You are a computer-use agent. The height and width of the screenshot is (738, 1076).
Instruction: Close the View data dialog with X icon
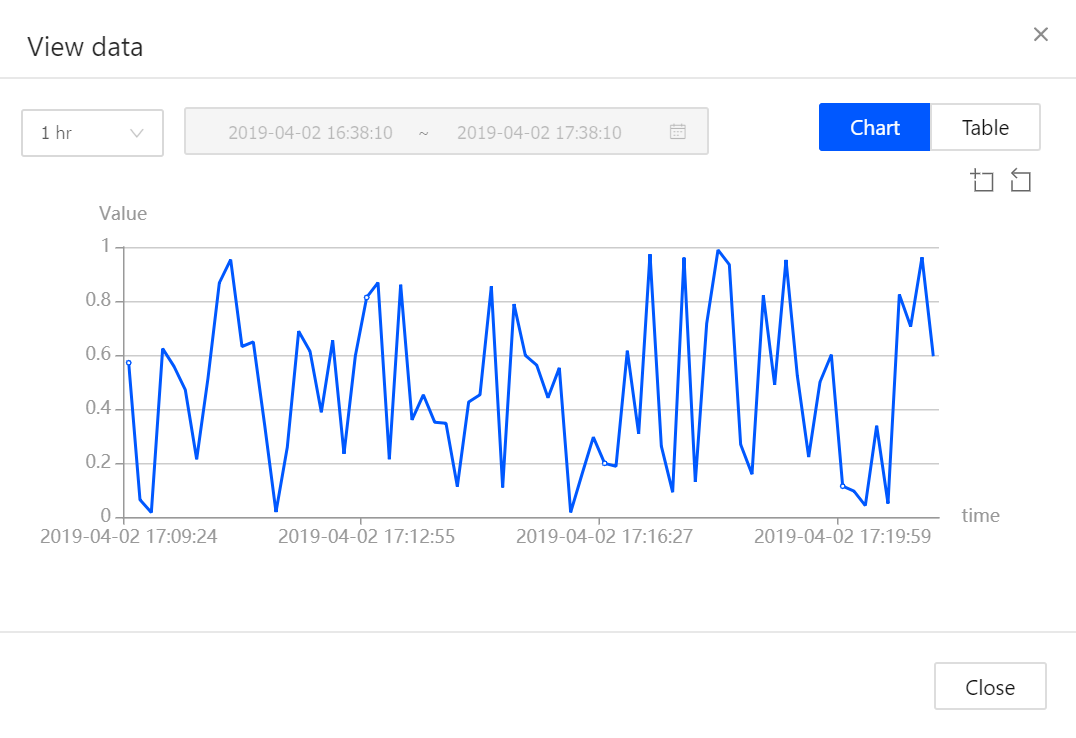(x=1040, y=35)
